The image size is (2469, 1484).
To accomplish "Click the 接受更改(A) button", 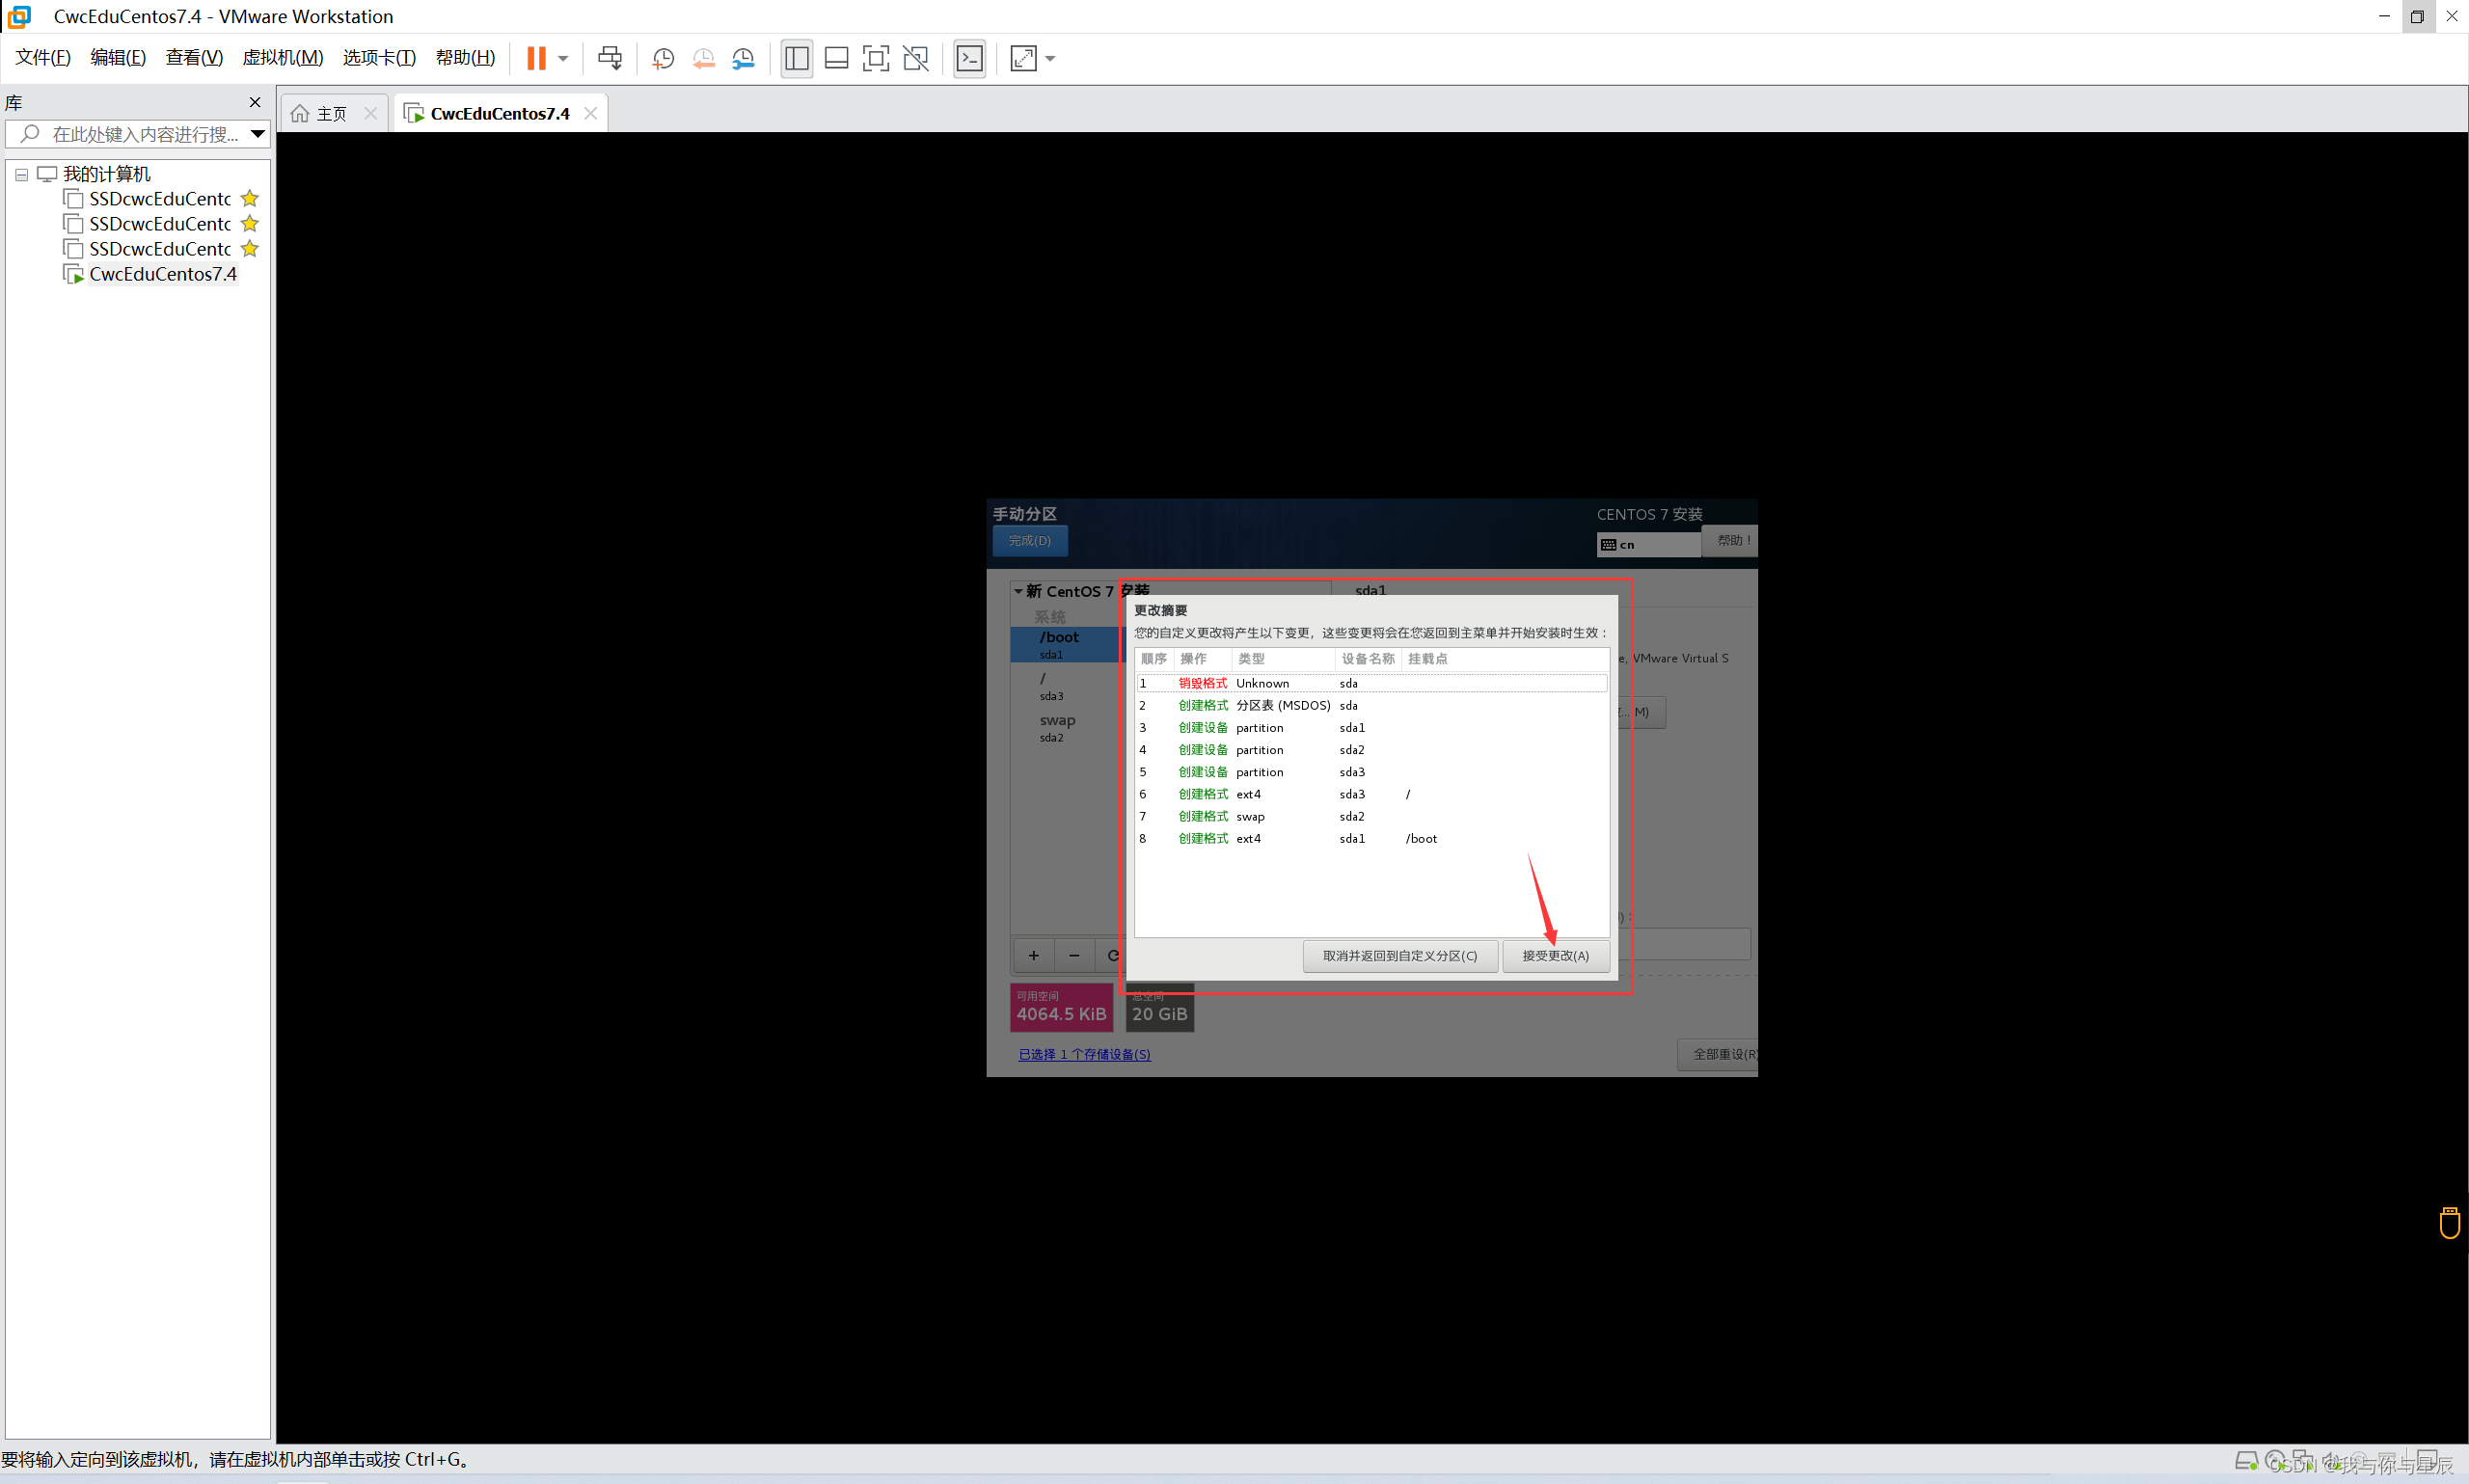I will click(x=1555, y=955).
